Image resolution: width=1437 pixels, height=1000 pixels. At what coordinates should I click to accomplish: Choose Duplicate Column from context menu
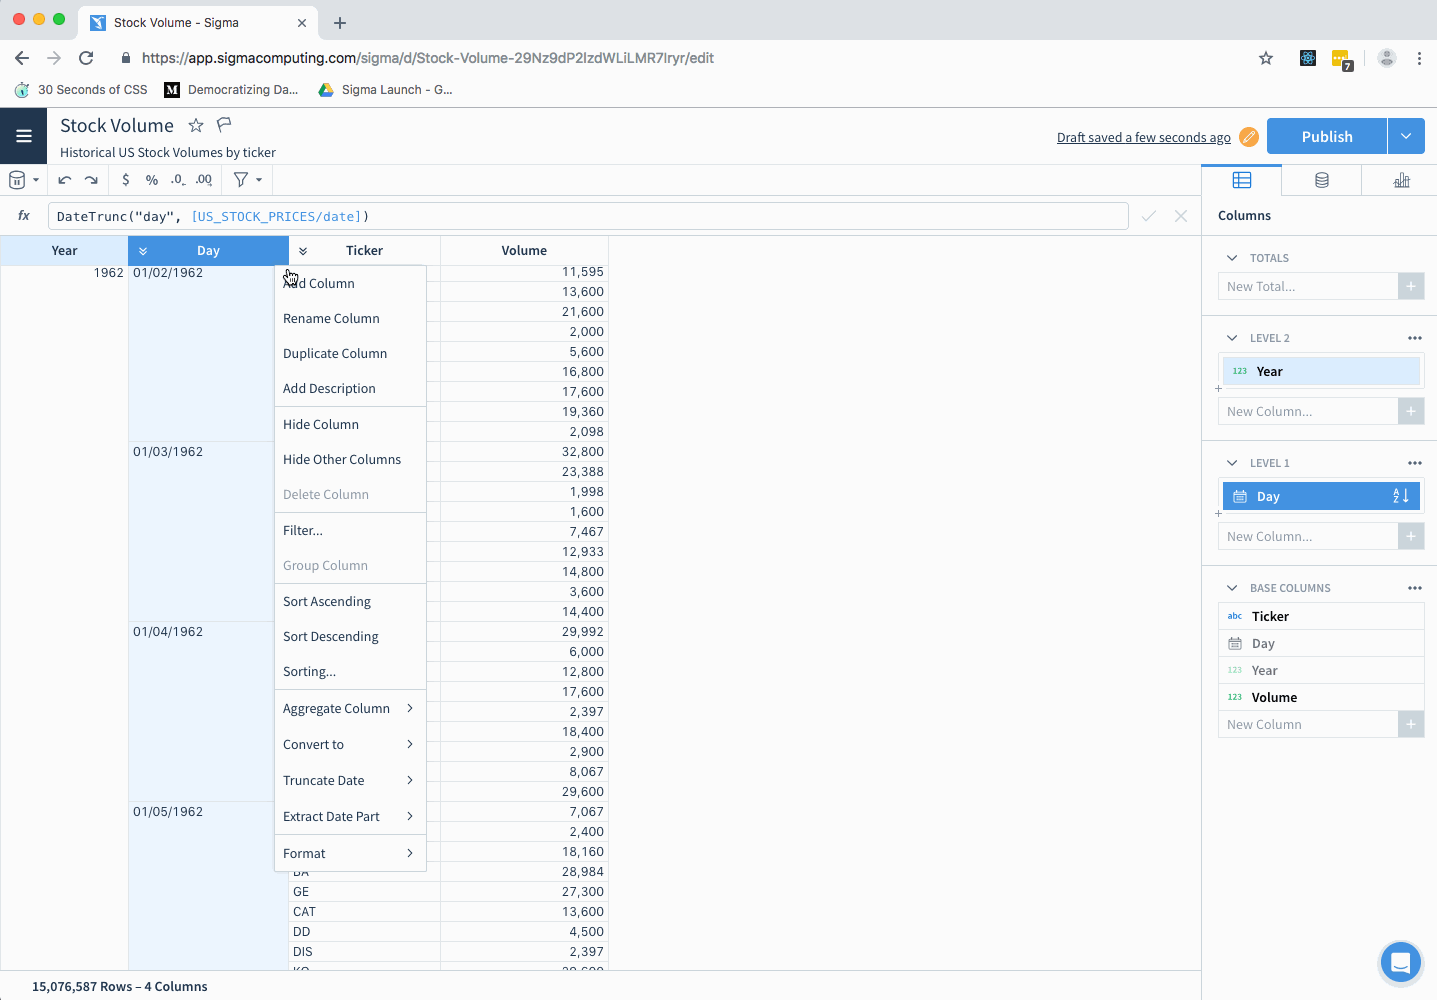pyautogui.click(x=350, y=353)
